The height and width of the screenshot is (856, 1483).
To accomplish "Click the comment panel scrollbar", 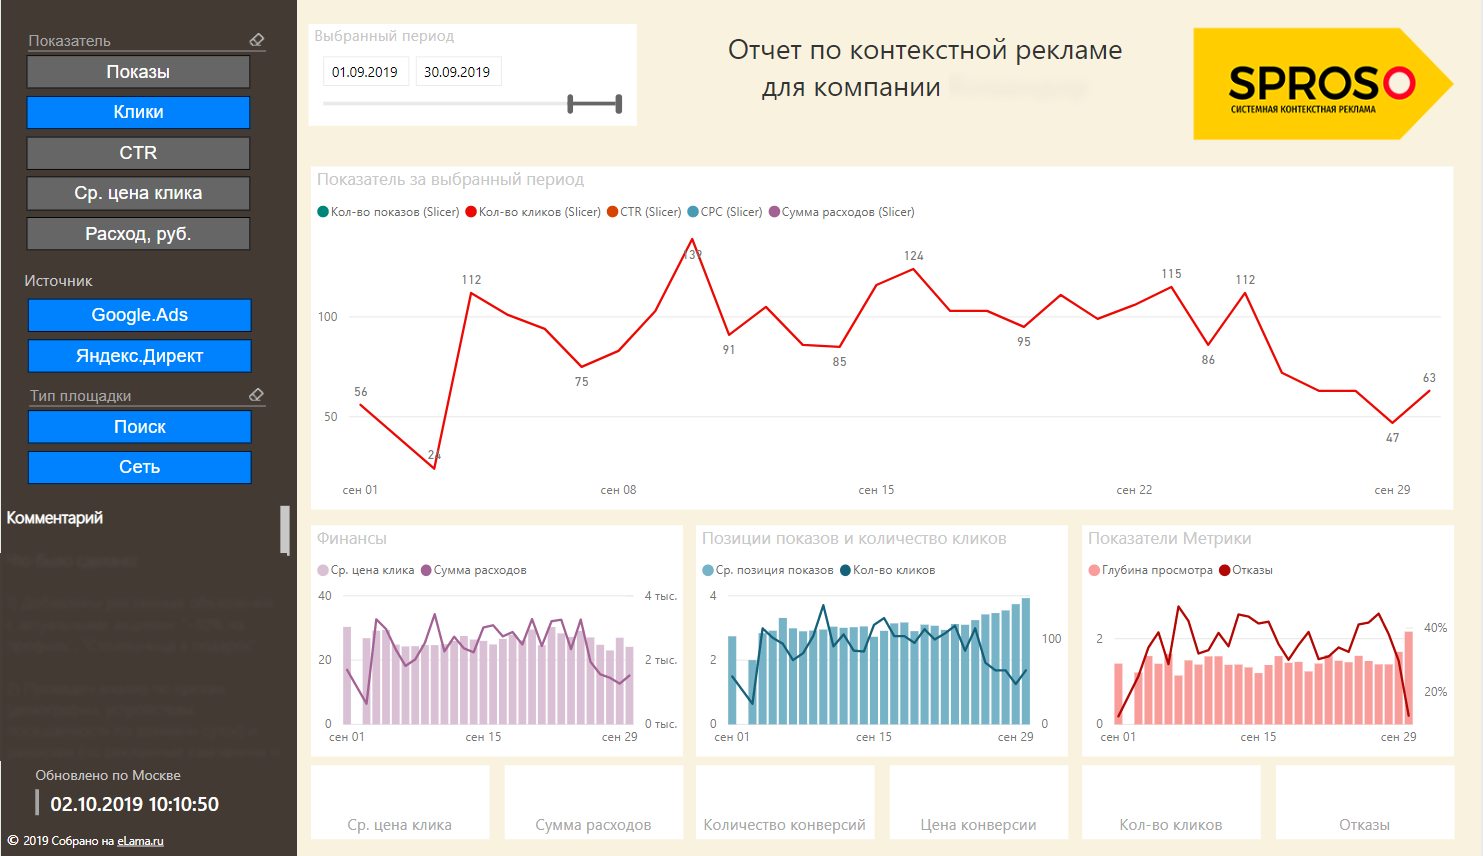I will click(285, 529).
